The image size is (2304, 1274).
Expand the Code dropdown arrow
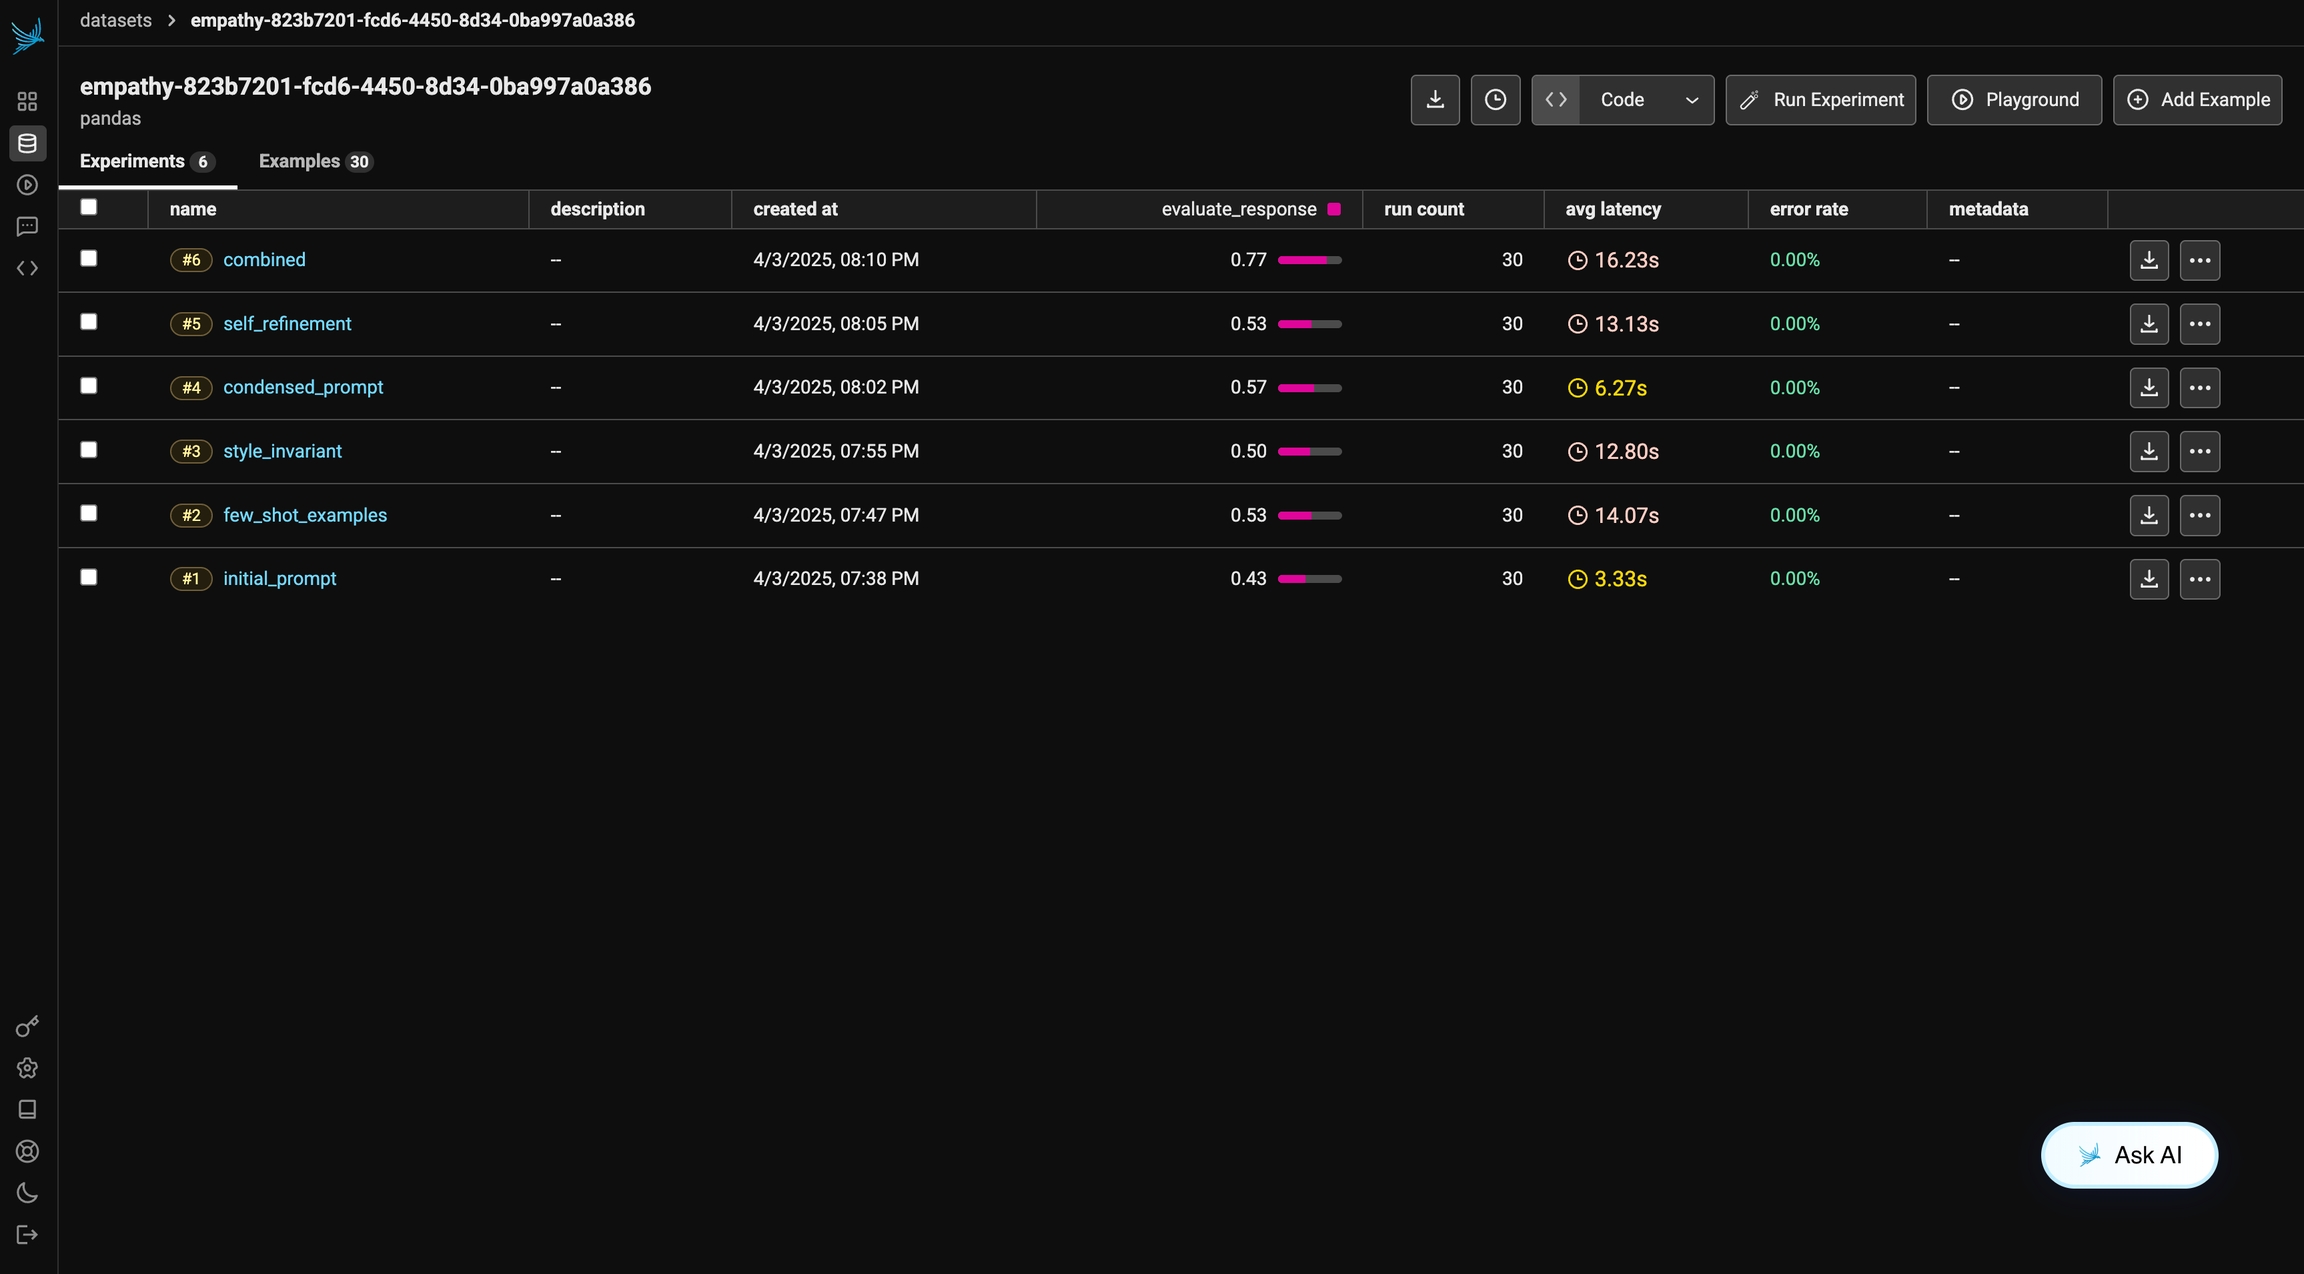click(1692, 100)
